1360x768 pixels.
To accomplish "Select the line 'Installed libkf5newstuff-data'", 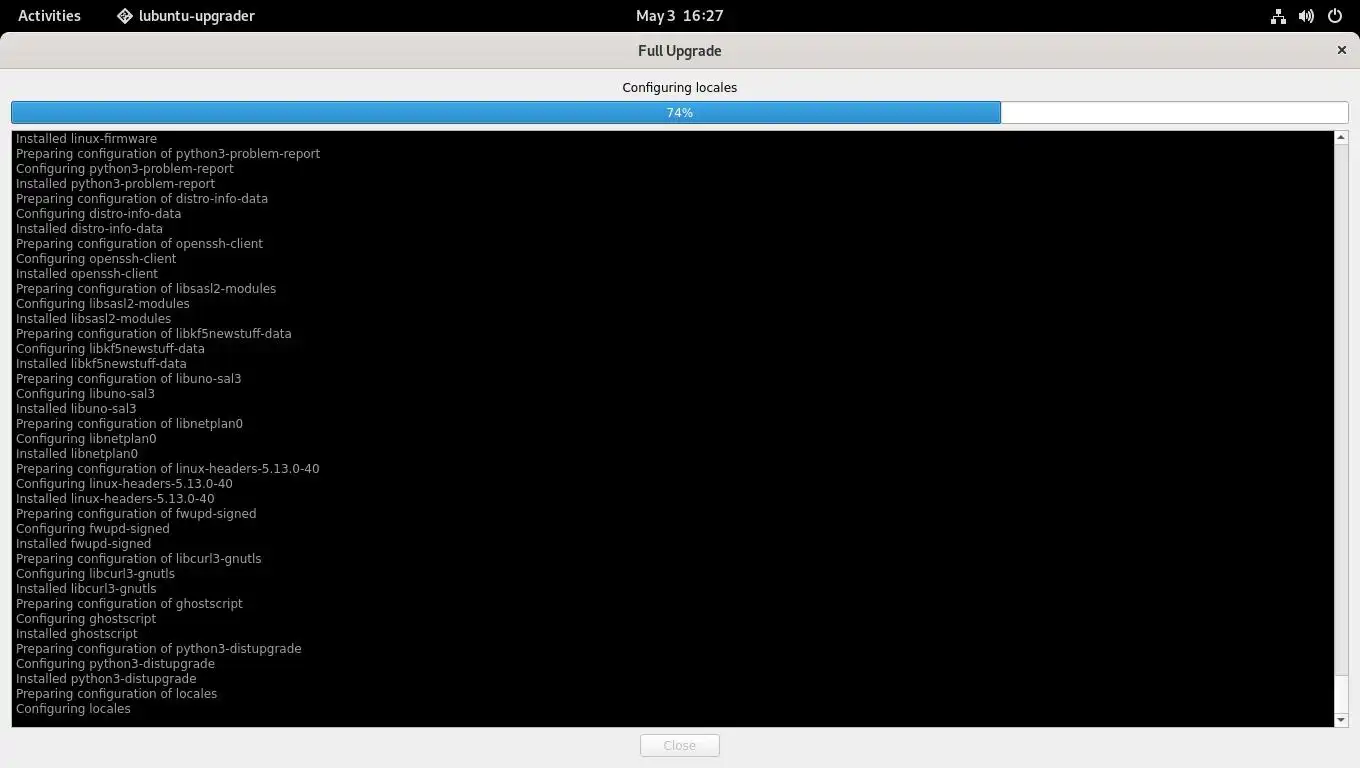I will (101, 364).
